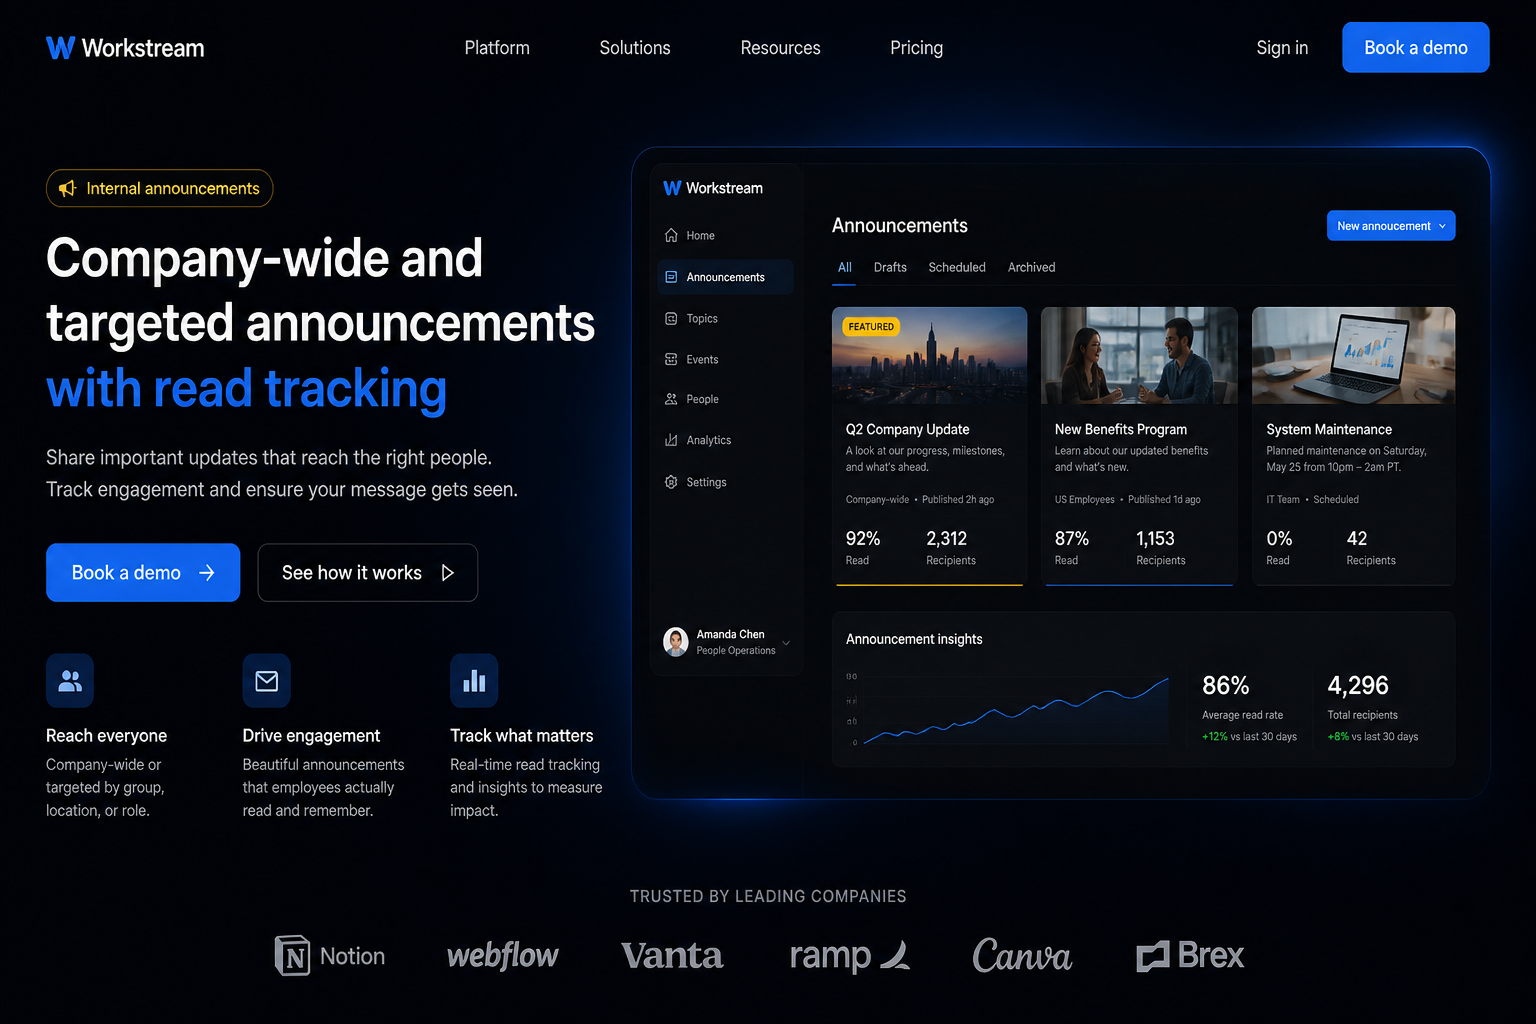Click the arrow icon on hero Book a demo
Screen dimensions: 1536x1024
(x=207, y=573)
